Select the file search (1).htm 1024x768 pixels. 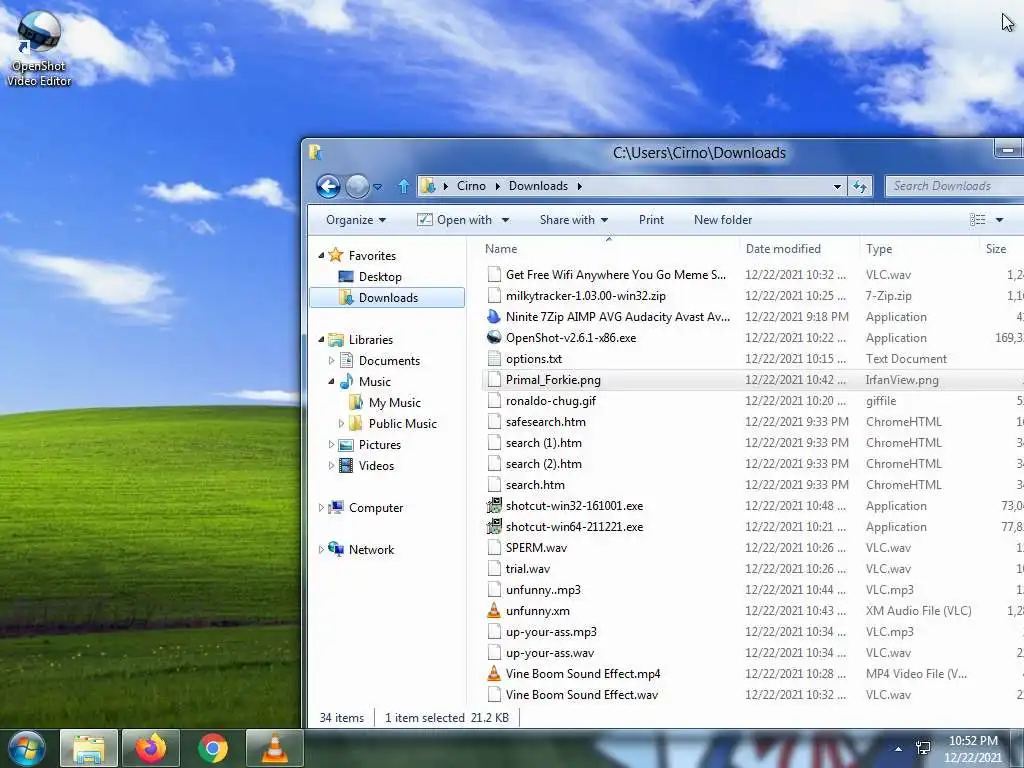[x=543, y=443]
